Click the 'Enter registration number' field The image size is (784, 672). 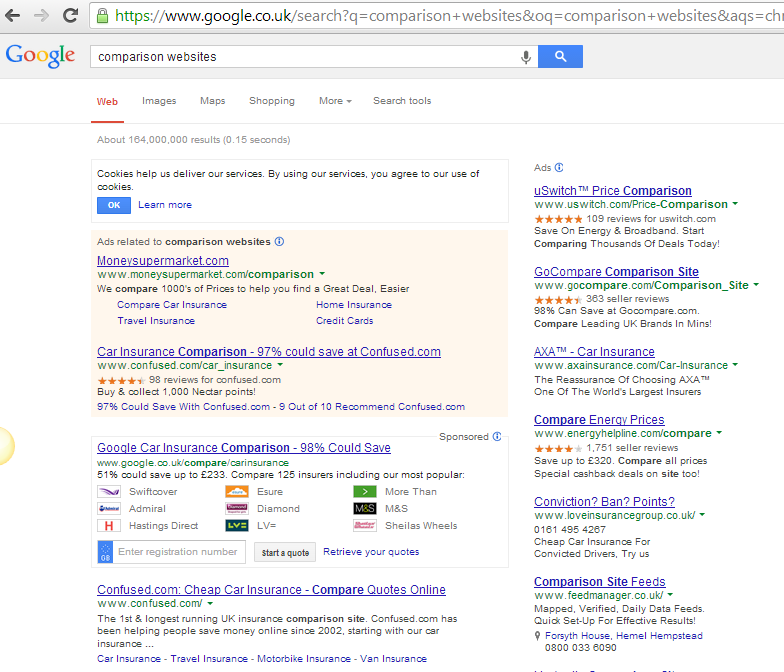pos(179,552)
